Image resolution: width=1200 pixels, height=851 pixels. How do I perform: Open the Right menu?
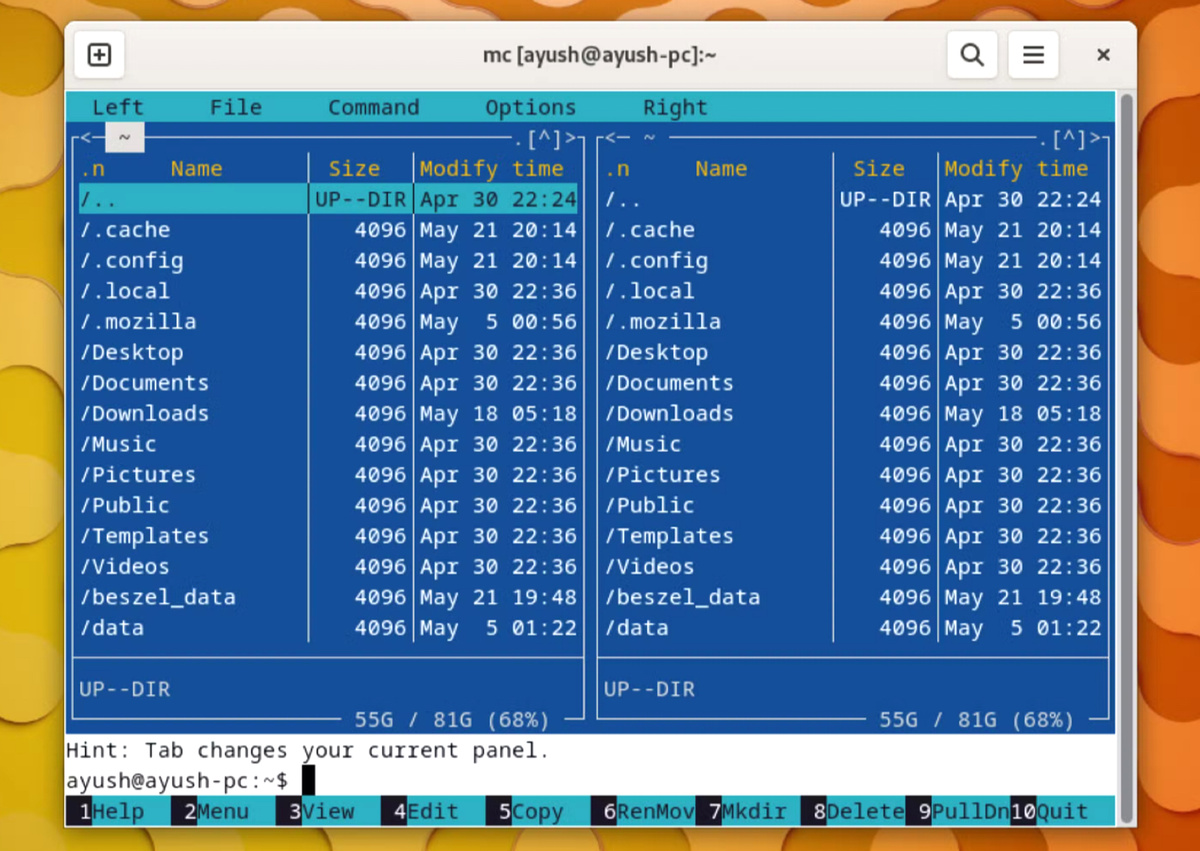click(x=675, y=107)
